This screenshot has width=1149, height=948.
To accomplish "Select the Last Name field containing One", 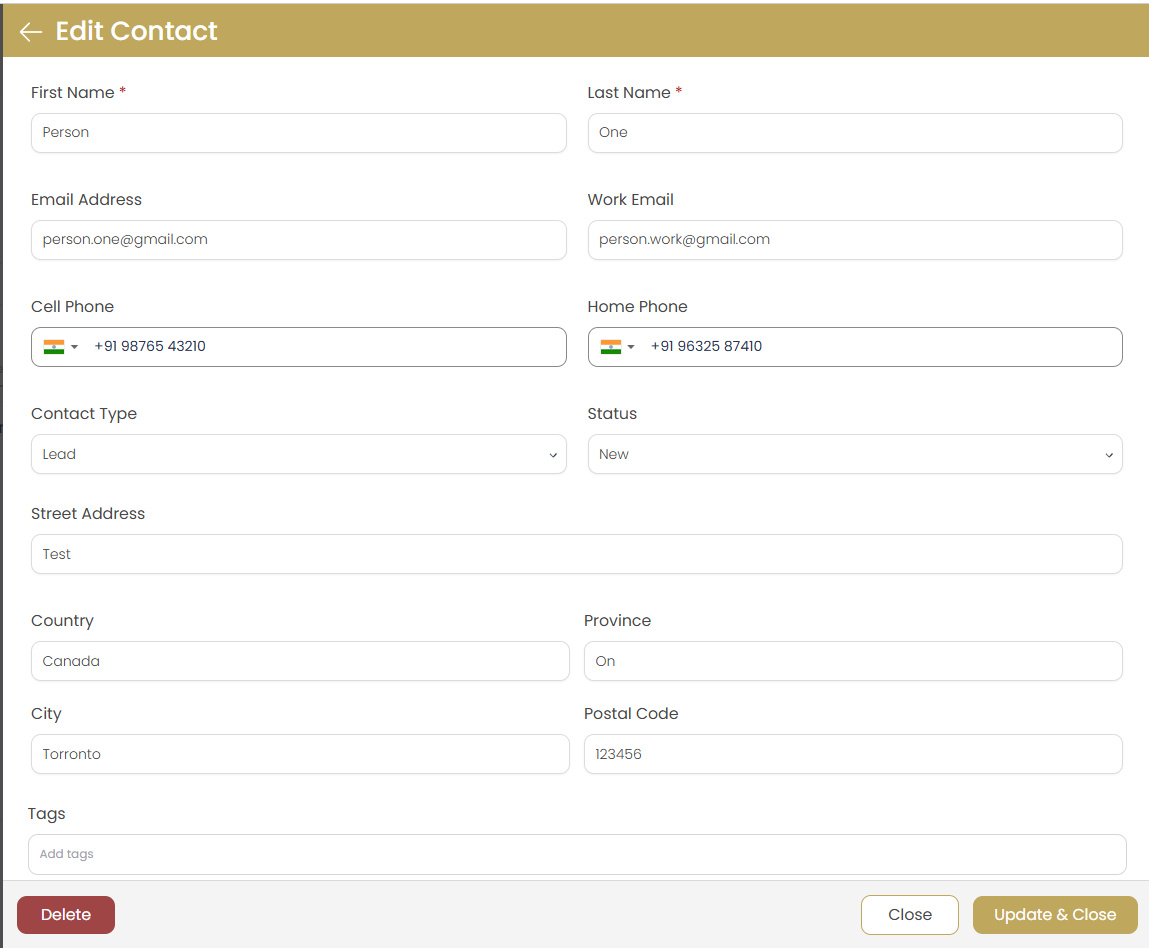I will click(854, 132).
